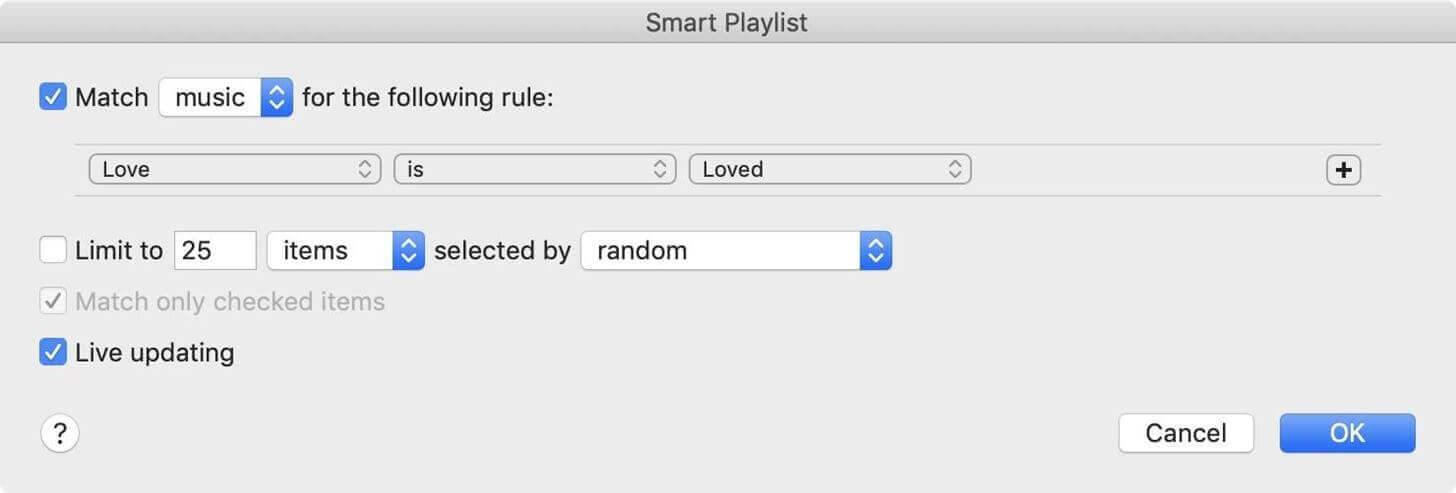Image resolution: width=1456 pixels, height=493 pixels.
Task: Click the limit count field showing 25
Action: 215,250
